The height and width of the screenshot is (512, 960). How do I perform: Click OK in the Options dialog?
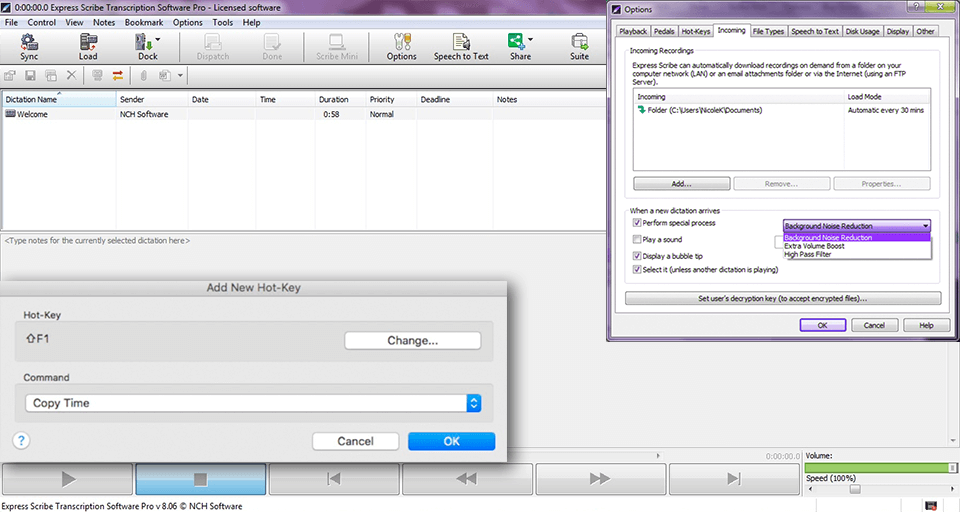(x=823, y=325)
